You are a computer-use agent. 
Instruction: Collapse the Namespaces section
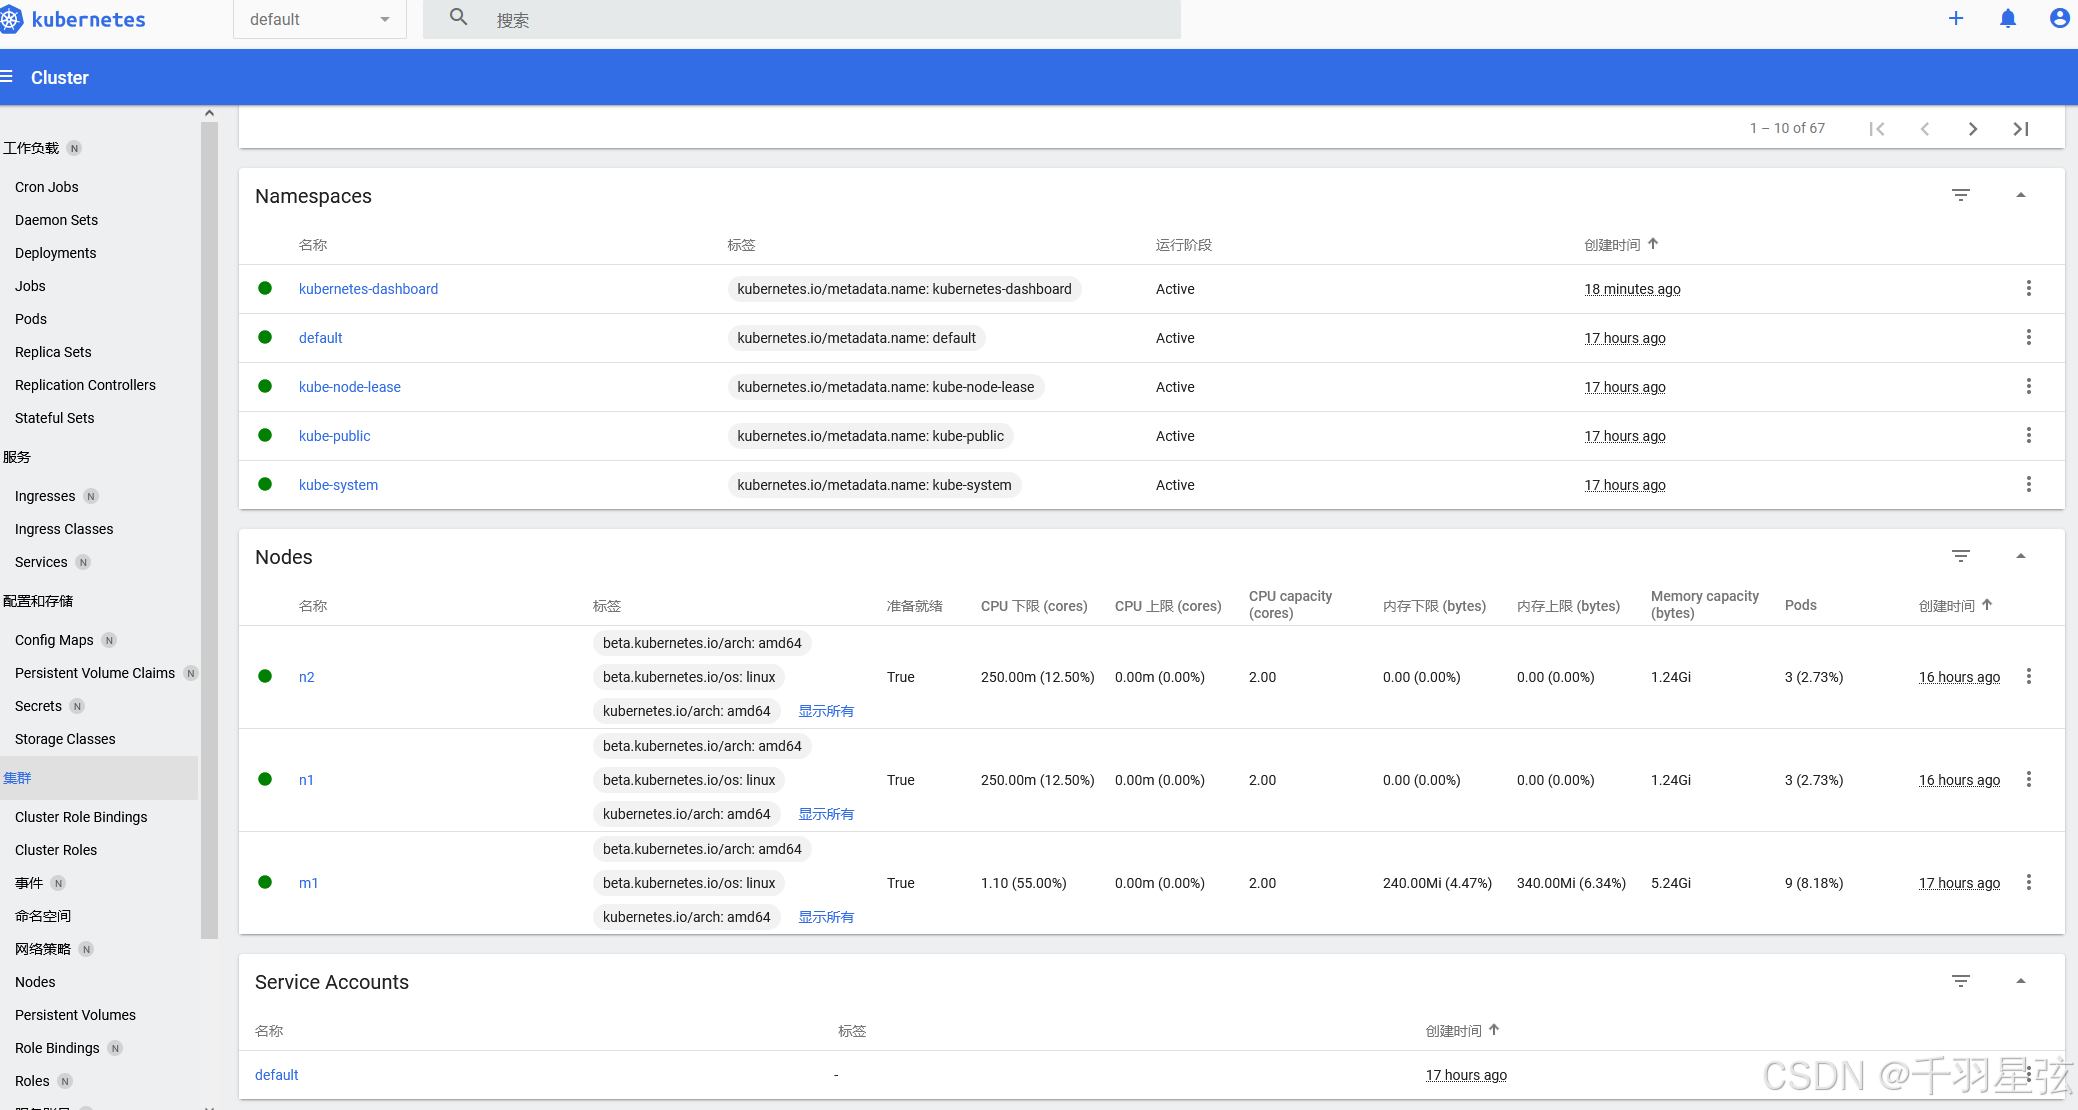point(2020,195)
